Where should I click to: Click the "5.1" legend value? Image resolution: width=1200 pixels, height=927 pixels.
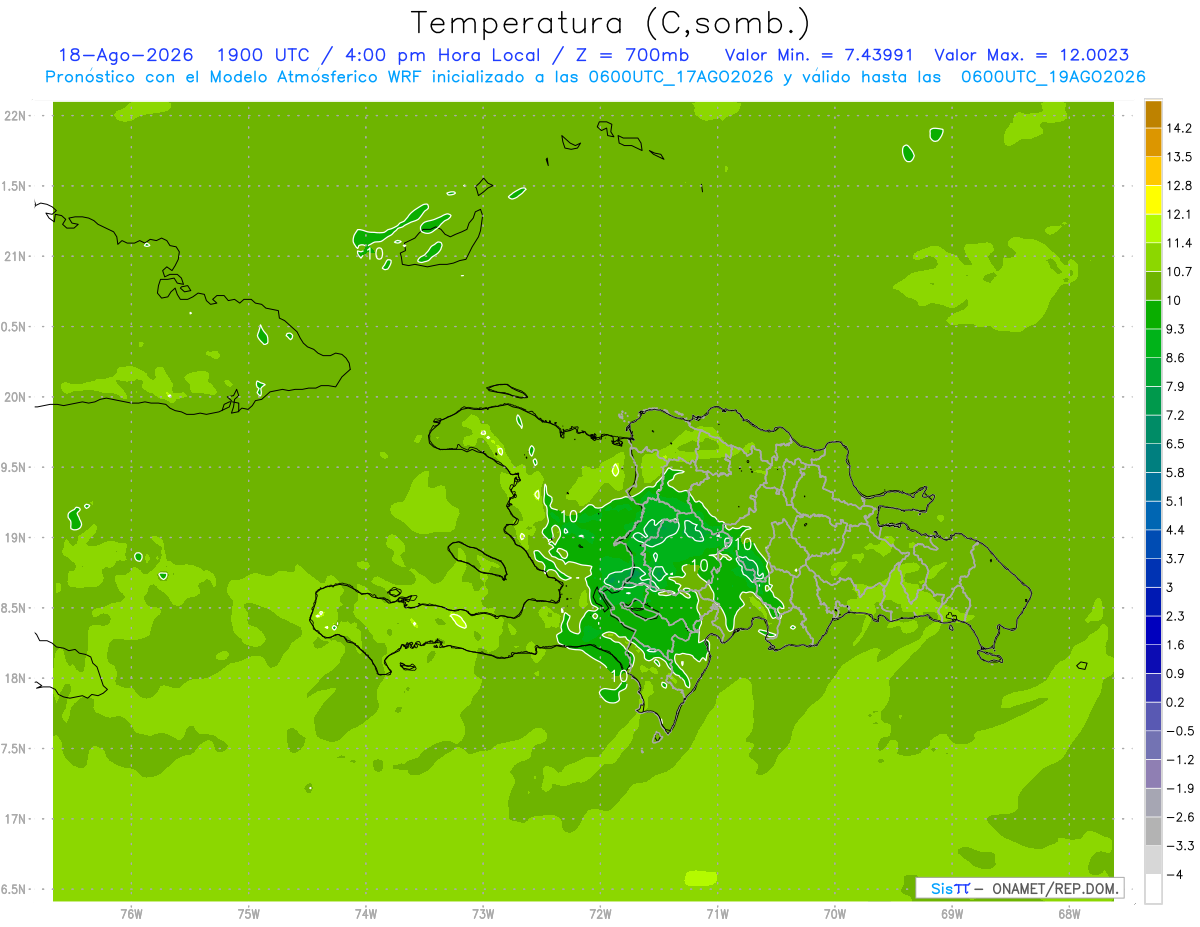pyautogui.click(x=1176, y=501)
